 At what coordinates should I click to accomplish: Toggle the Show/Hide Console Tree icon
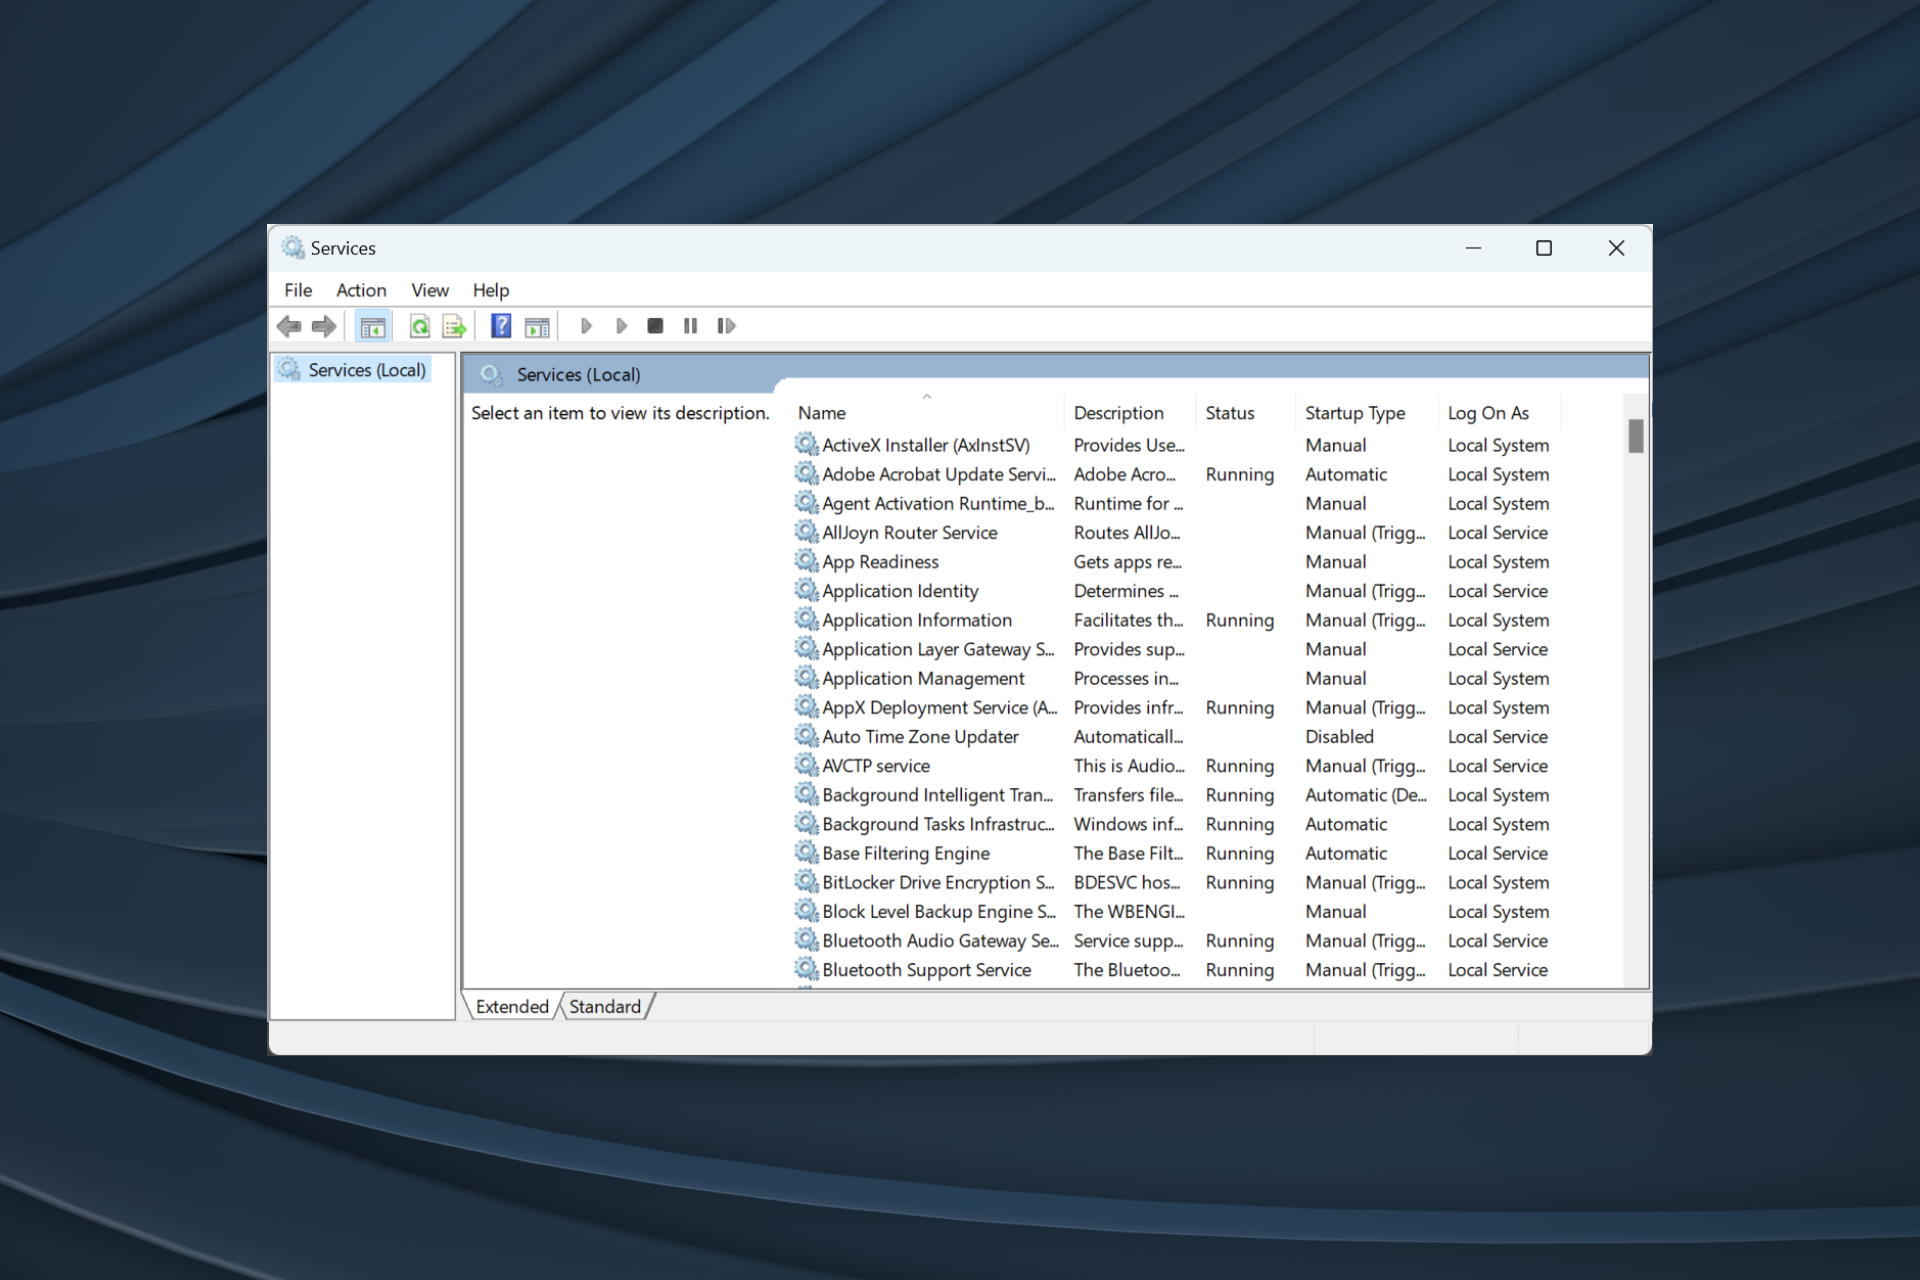[373, 325]
